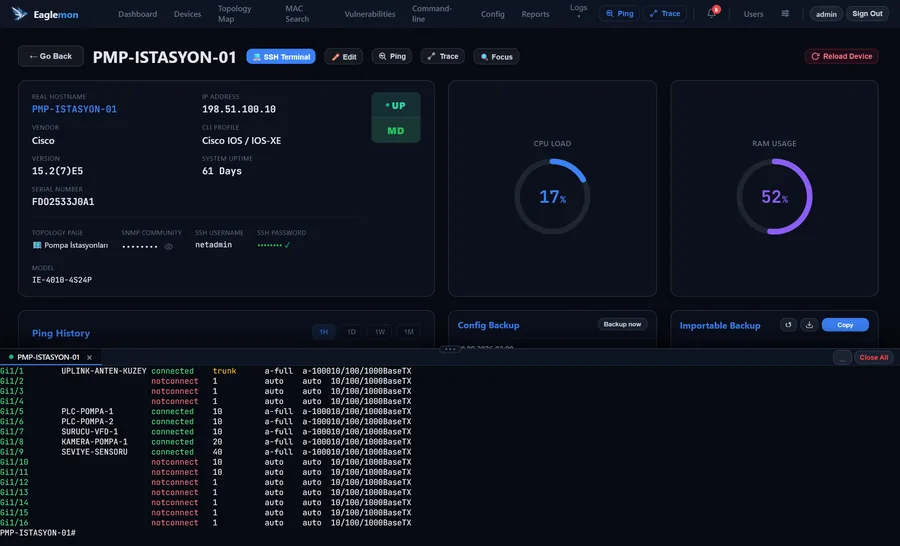Screen dimensions: 900x546
Task: Copy the importable backup
Action: coord(845,325)
